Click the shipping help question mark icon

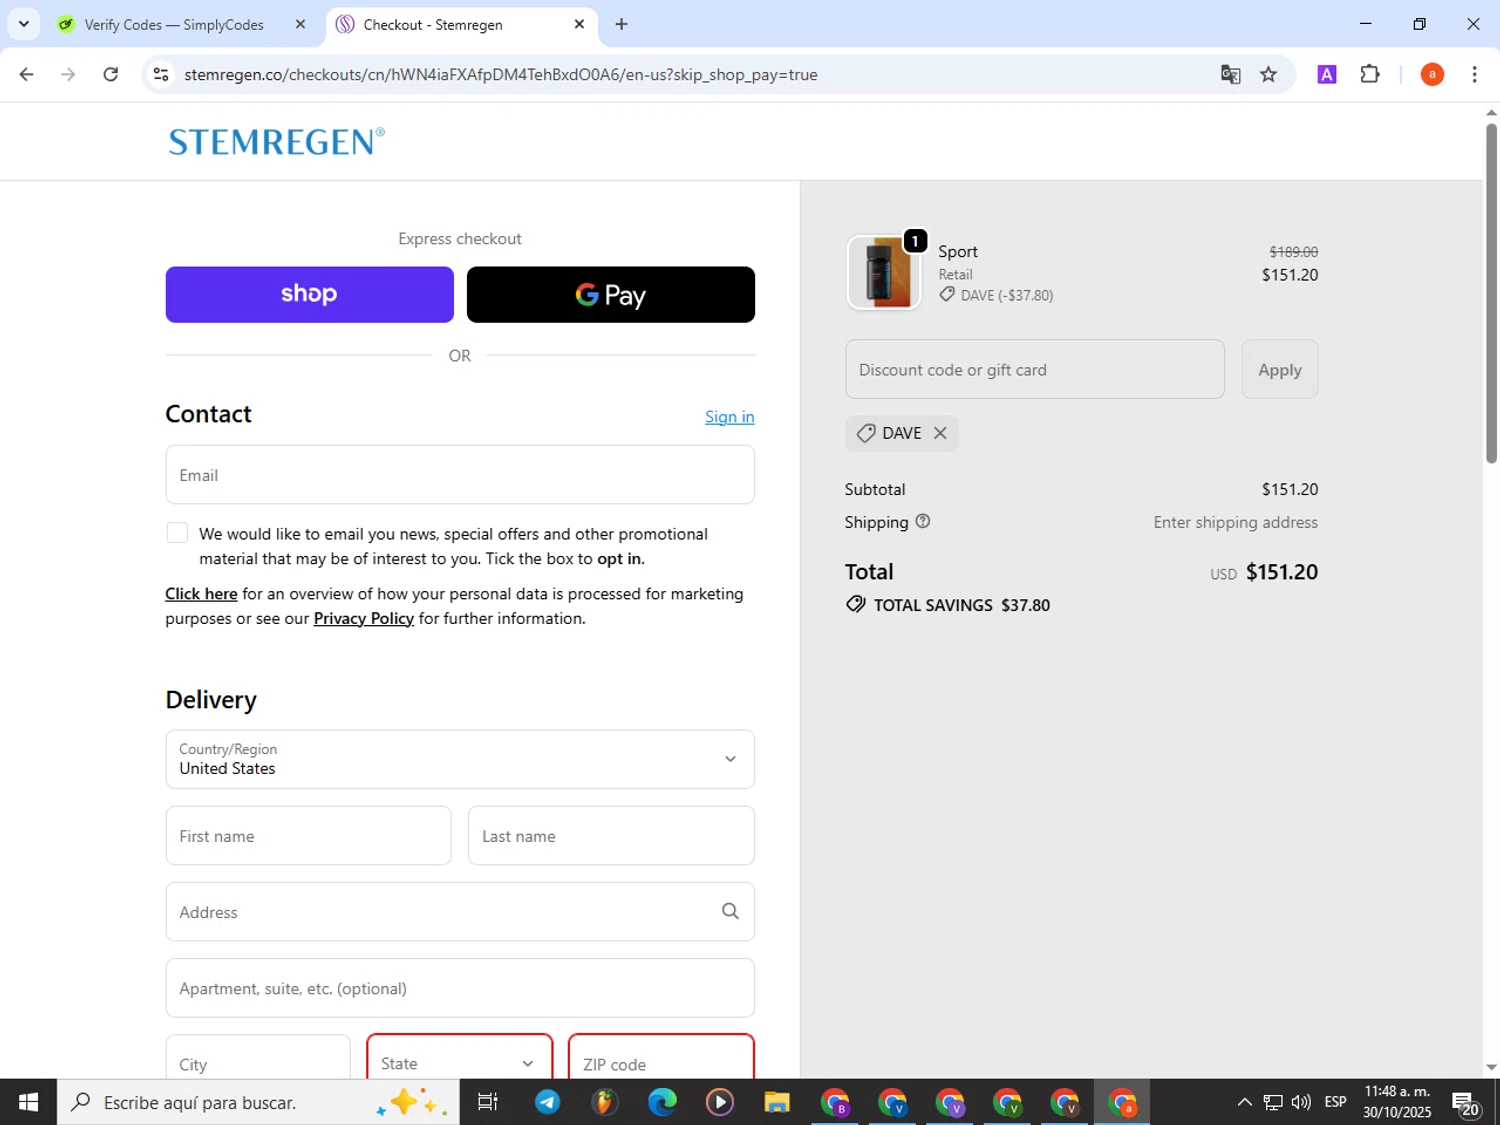click(x=923, y=521)
